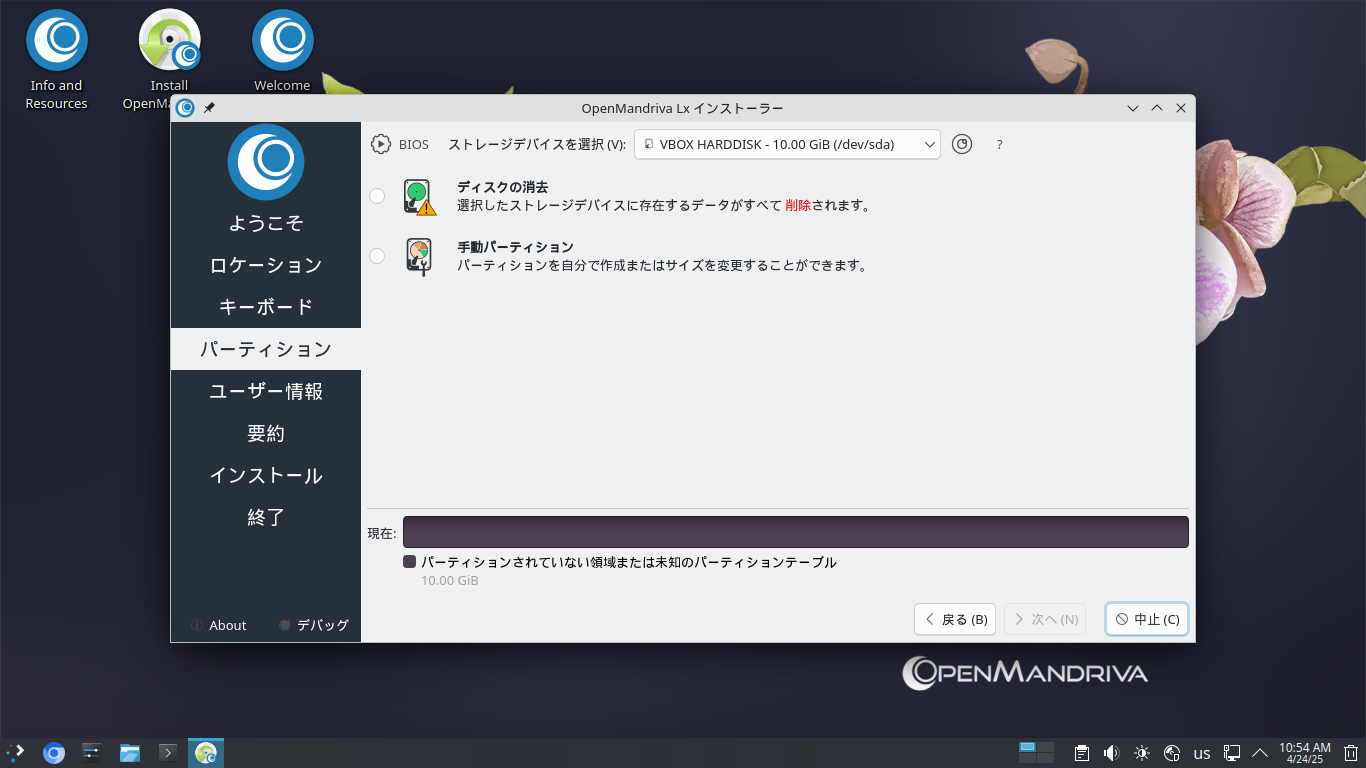Select the ディスクの消去 radio button

coord(377,196)
